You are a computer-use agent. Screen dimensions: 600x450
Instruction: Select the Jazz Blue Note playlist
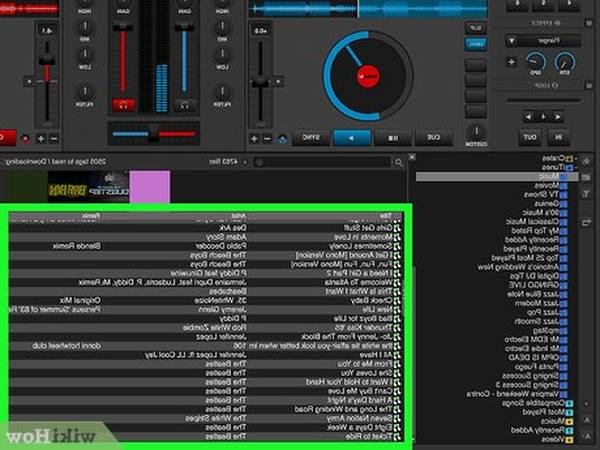click(537, 294)
